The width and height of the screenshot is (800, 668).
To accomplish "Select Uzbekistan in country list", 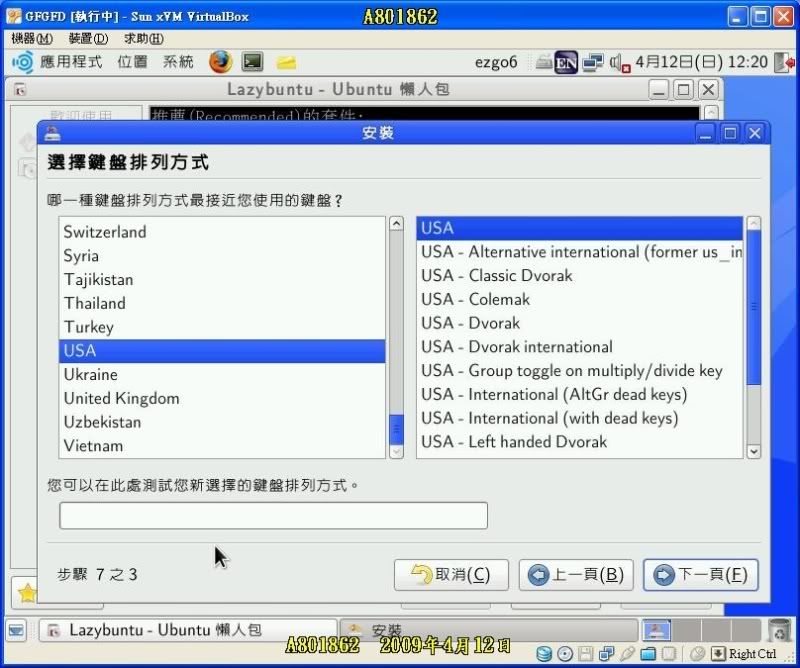I will [222, 422].
